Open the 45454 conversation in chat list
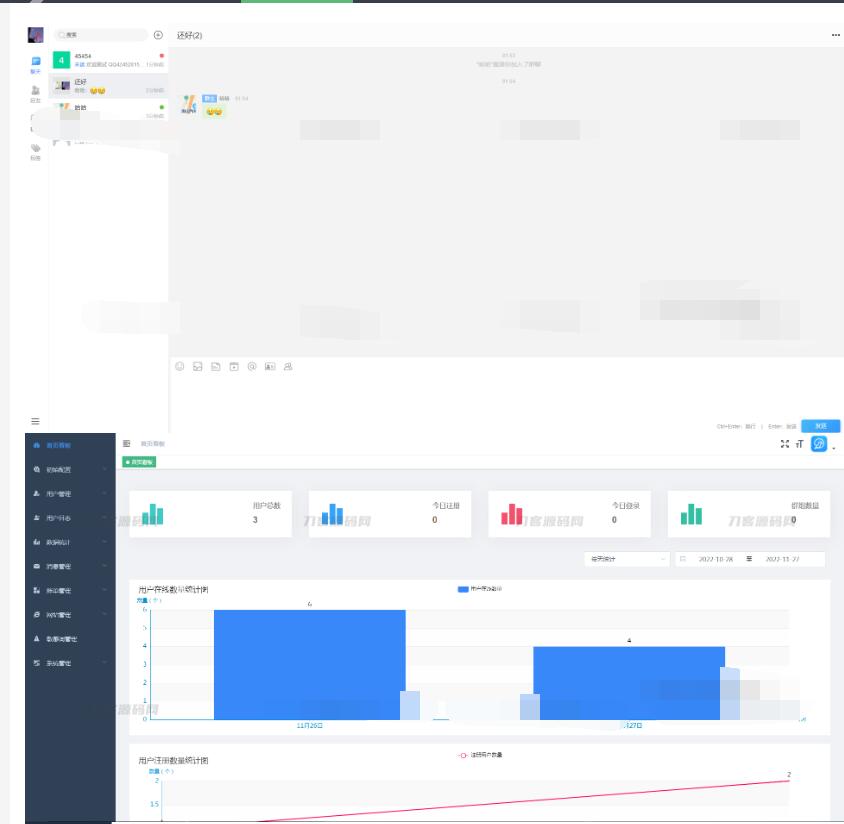 [x=108, y=60]
